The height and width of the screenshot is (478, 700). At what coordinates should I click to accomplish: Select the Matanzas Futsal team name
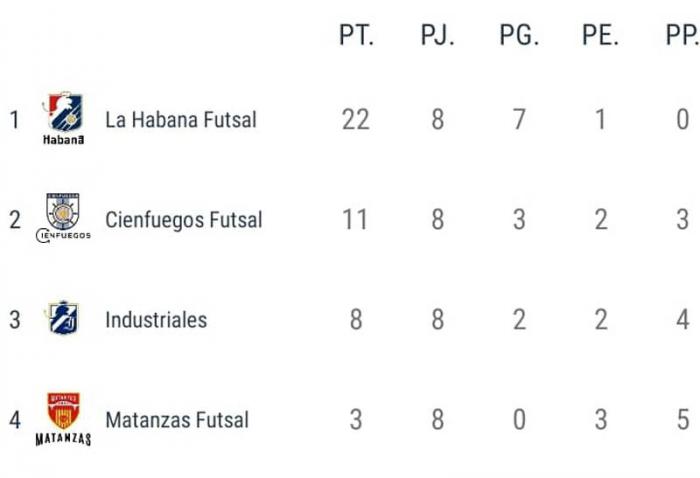pyautogui.click(x=177, y=420)
